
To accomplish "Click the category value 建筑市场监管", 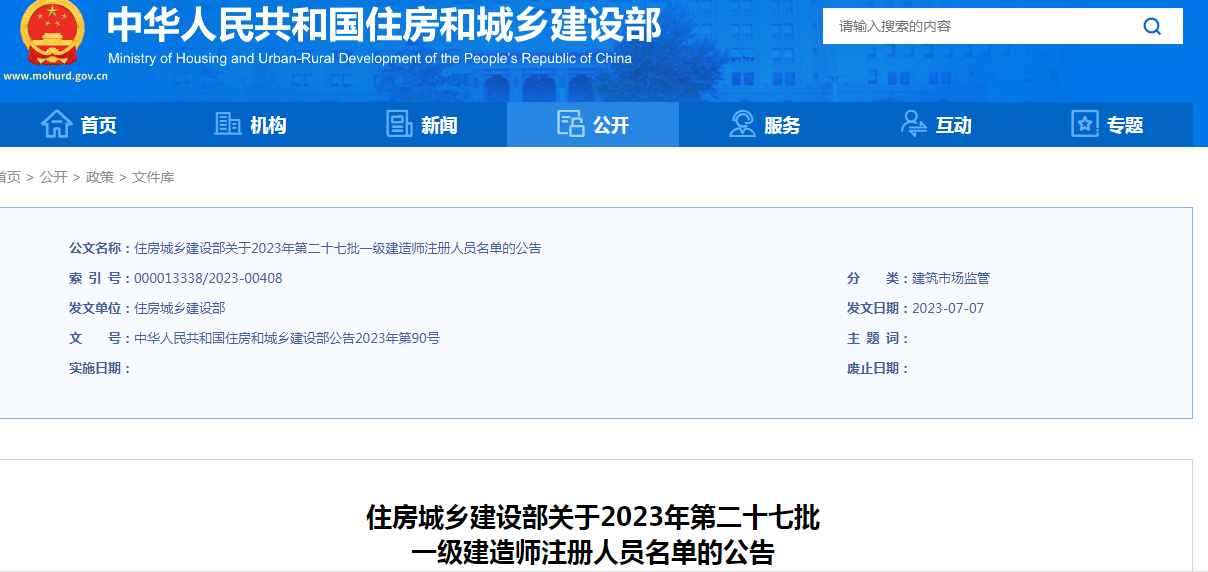I will click(x=951, y=278).
